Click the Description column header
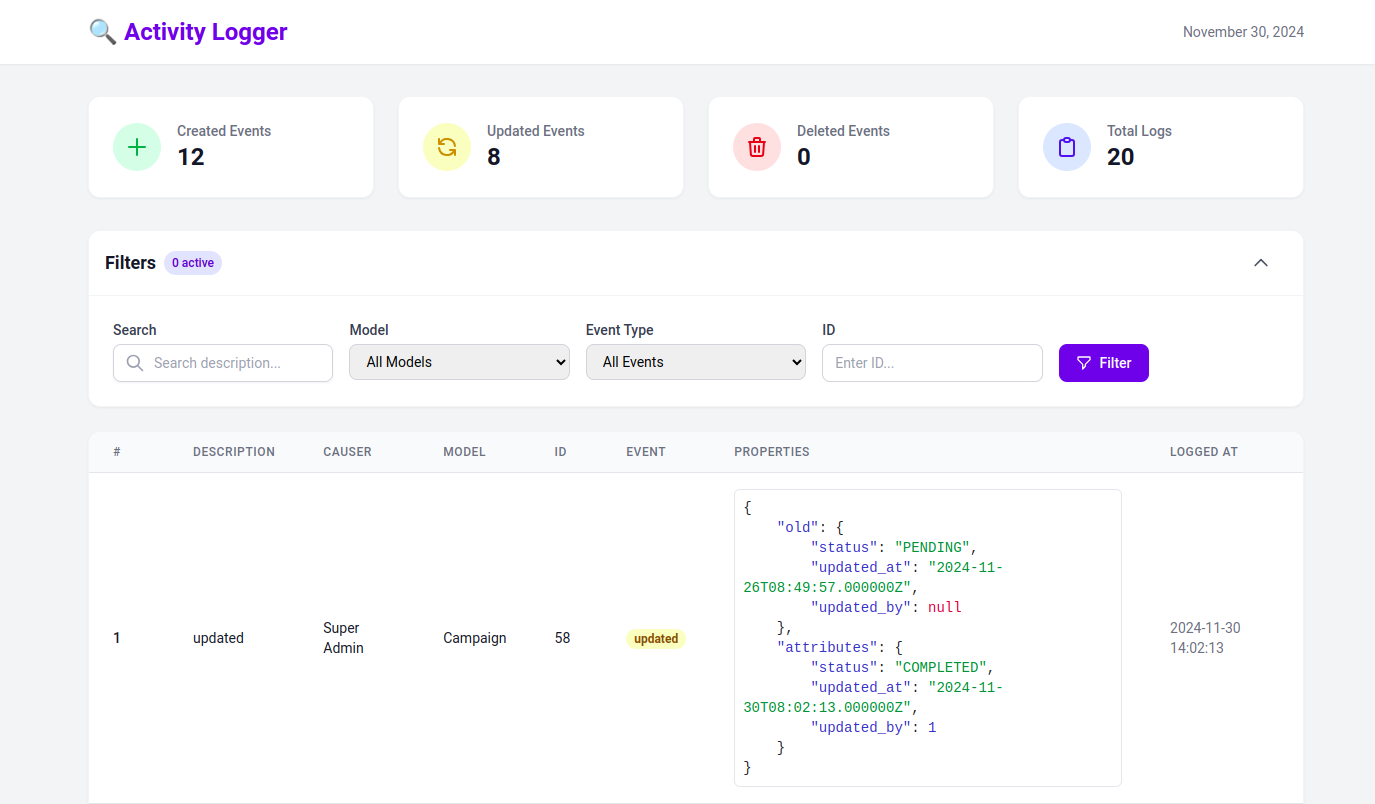The image size is (1375, 804). click(x=234, y=452)
